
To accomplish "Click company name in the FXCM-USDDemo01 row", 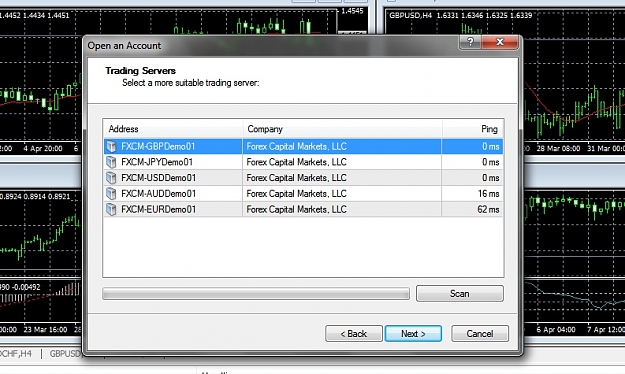I will coord(297,178).
